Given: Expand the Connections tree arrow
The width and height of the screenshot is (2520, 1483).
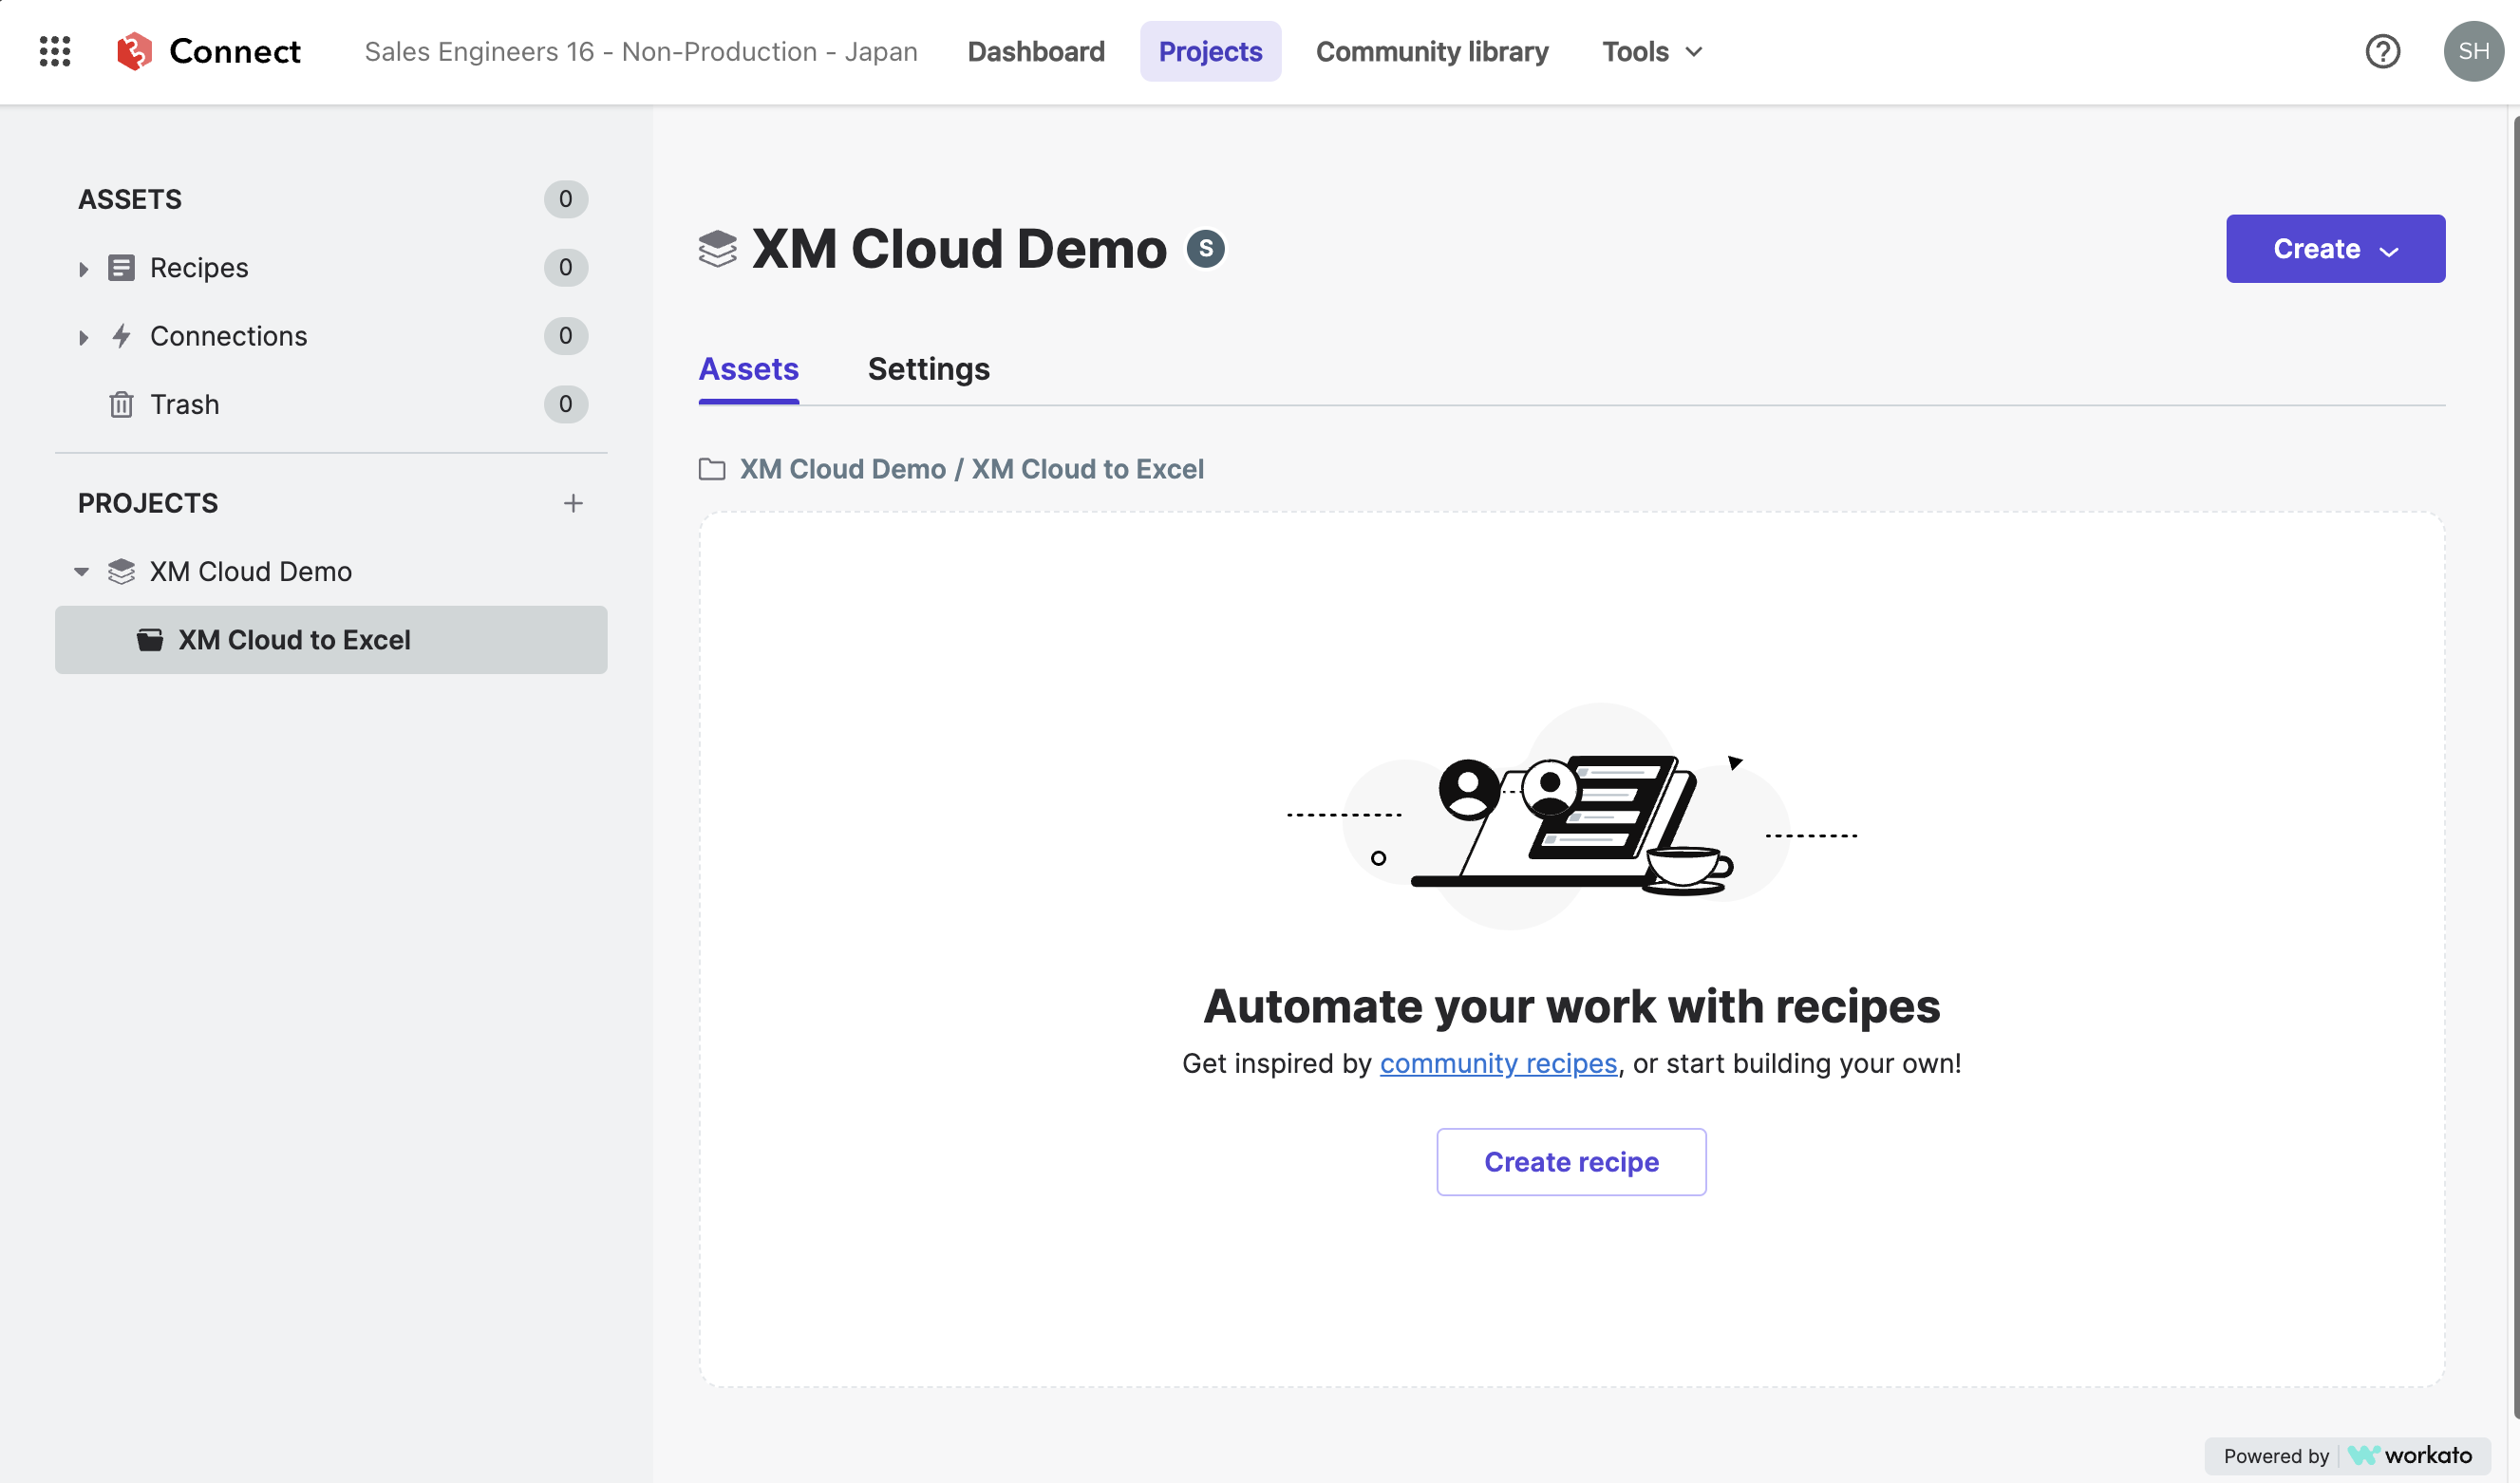Looking at the screenshot, I should [x=83, y=337].
